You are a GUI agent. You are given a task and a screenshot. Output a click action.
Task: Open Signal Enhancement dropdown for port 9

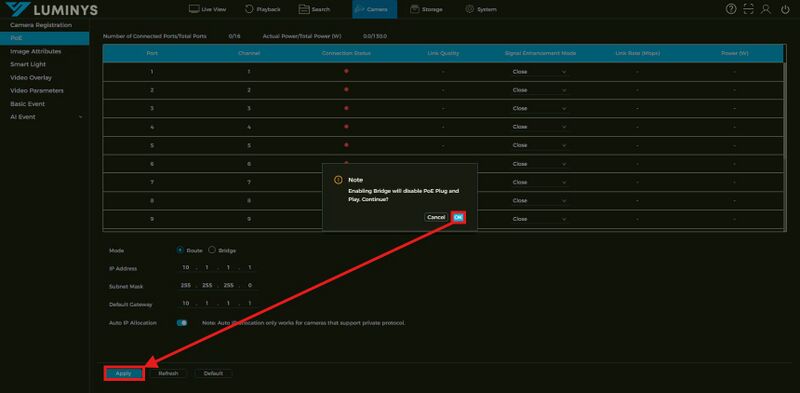point(539,219)
